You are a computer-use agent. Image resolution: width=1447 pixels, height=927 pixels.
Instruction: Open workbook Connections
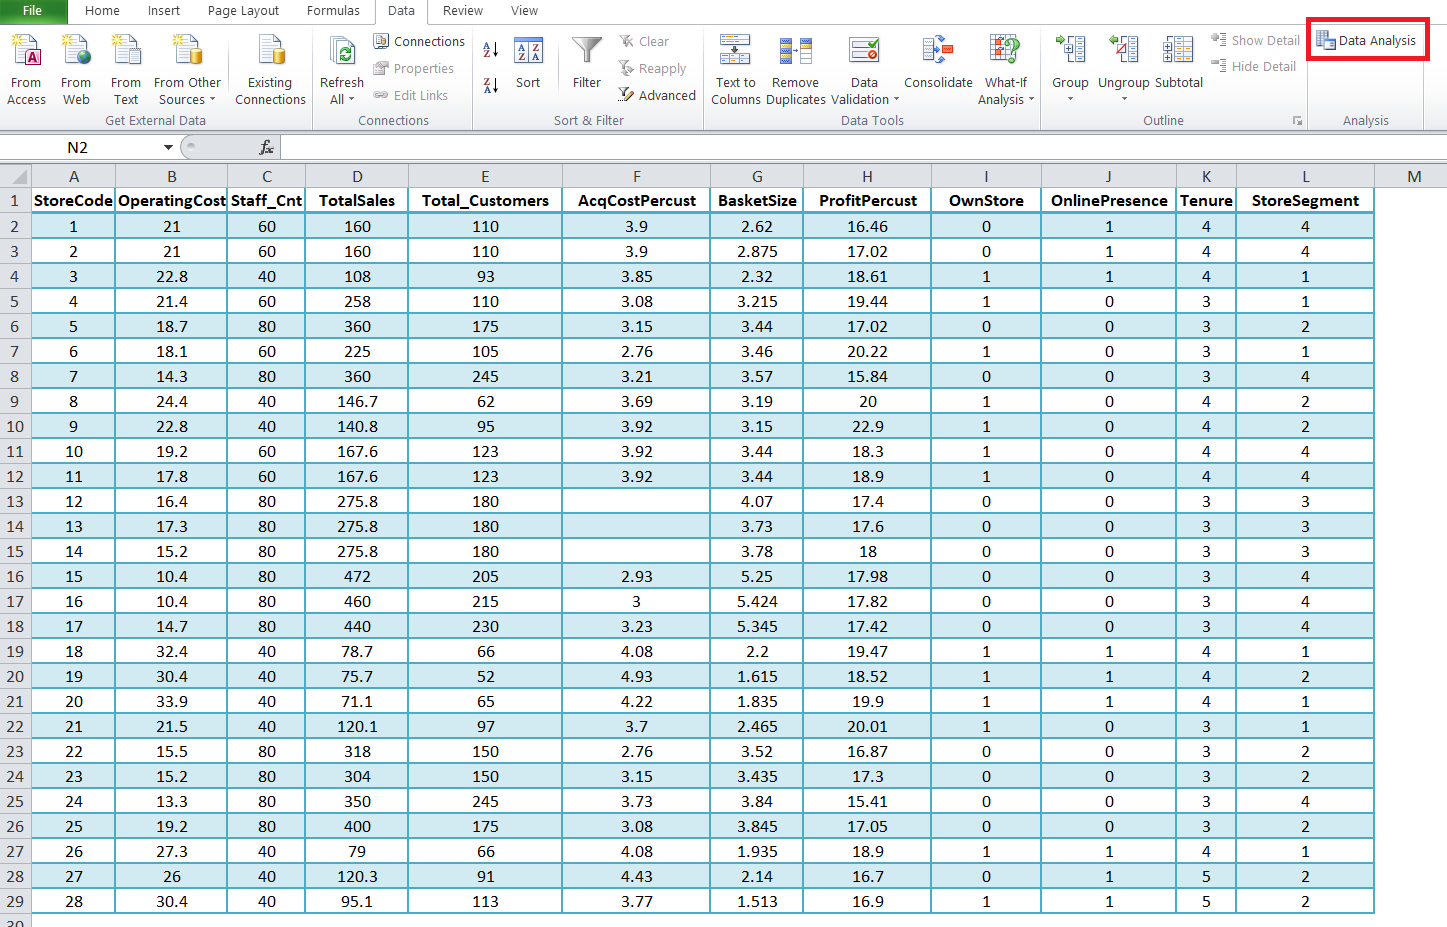[x=419, y=41]
